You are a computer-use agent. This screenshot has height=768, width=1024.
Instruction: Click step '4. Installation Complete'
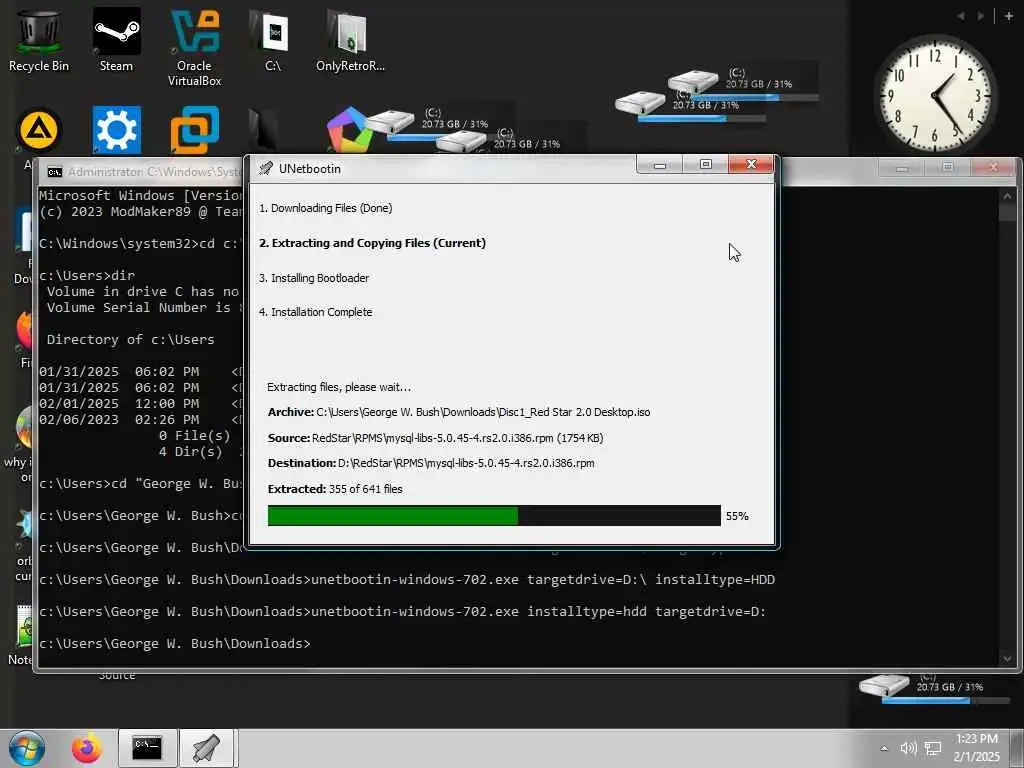315,312
